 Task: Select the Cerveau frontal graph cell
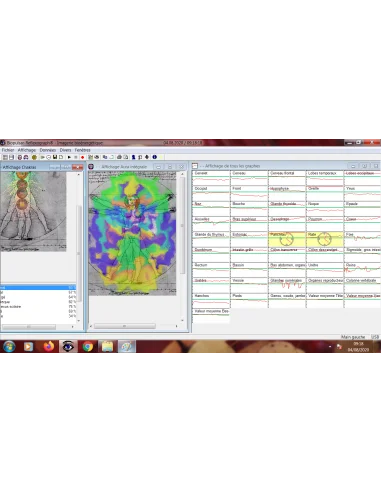click(287, 178)
